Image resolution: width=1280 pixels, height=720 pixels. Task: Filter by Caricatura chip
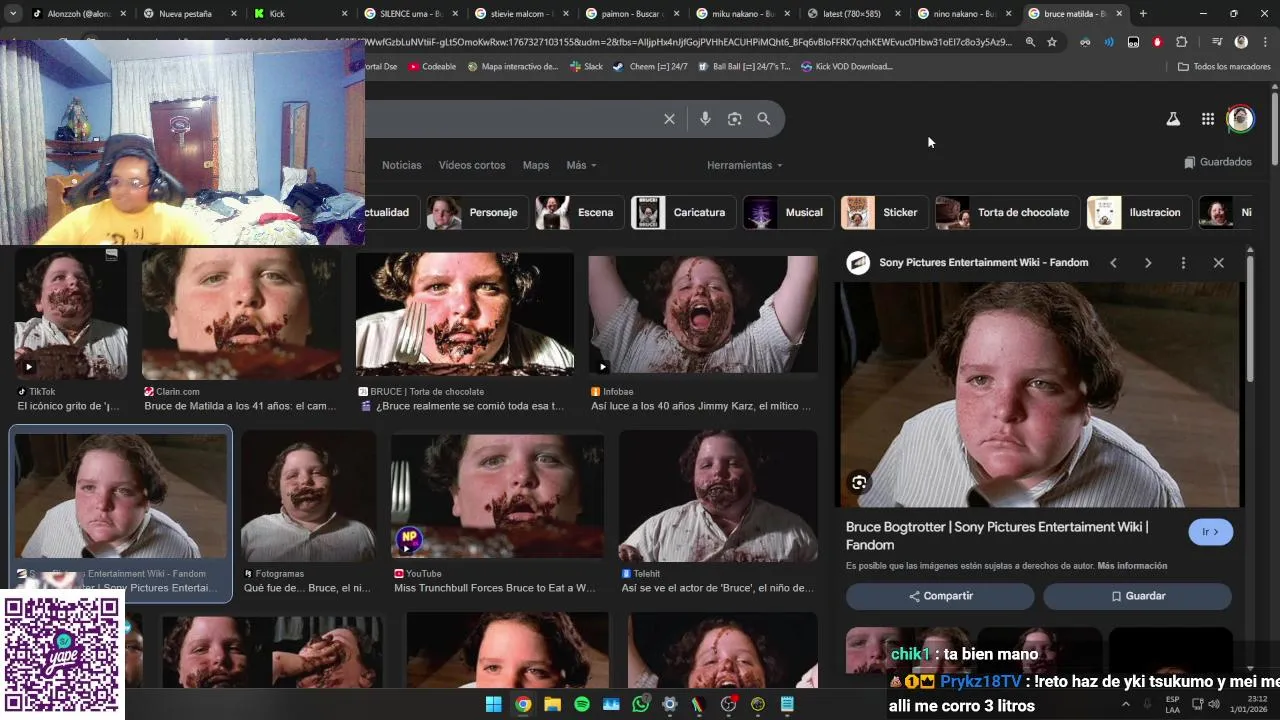click(684, 212)
